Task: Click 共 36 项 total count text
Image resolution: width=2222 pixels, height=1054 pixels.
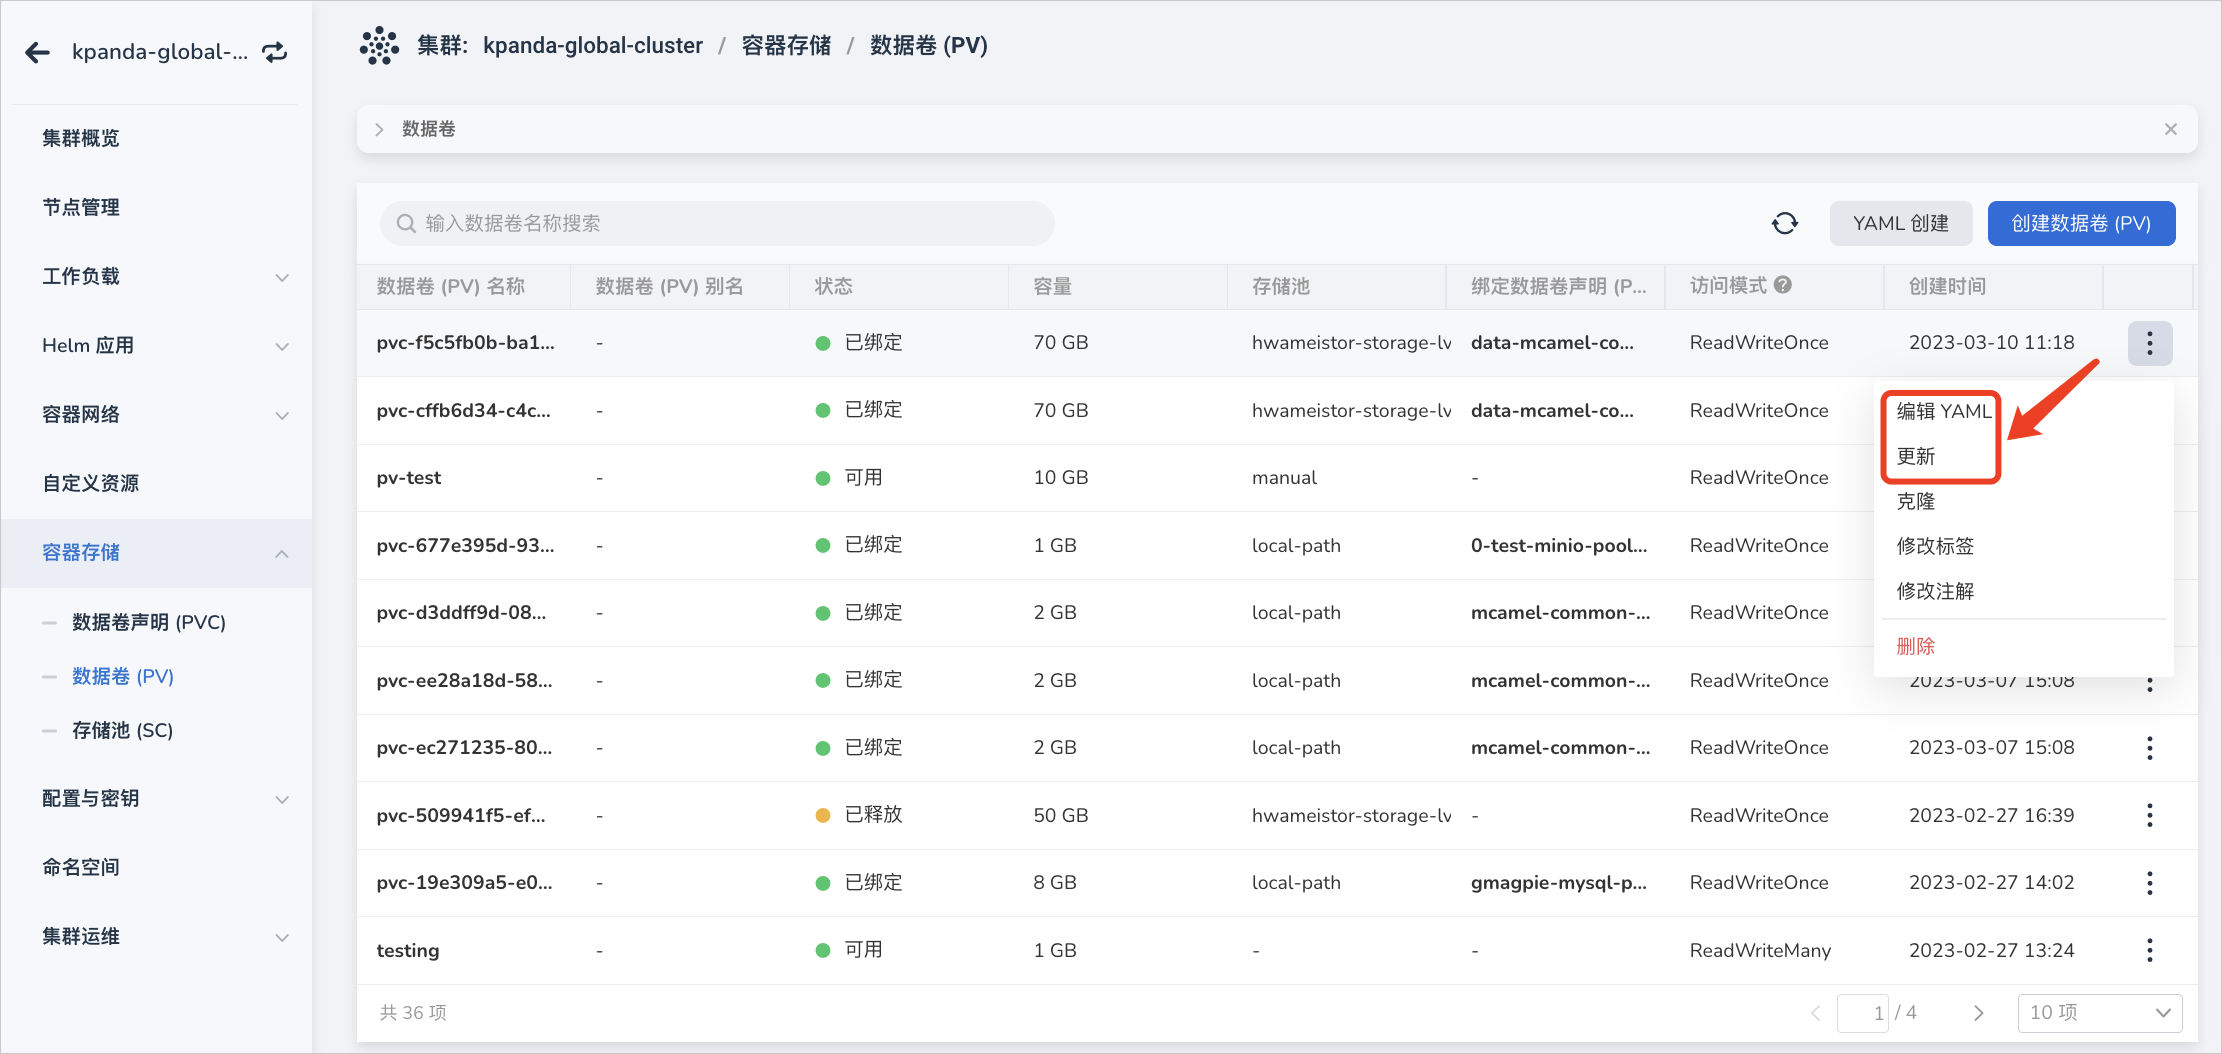Action: [413, 1013]
